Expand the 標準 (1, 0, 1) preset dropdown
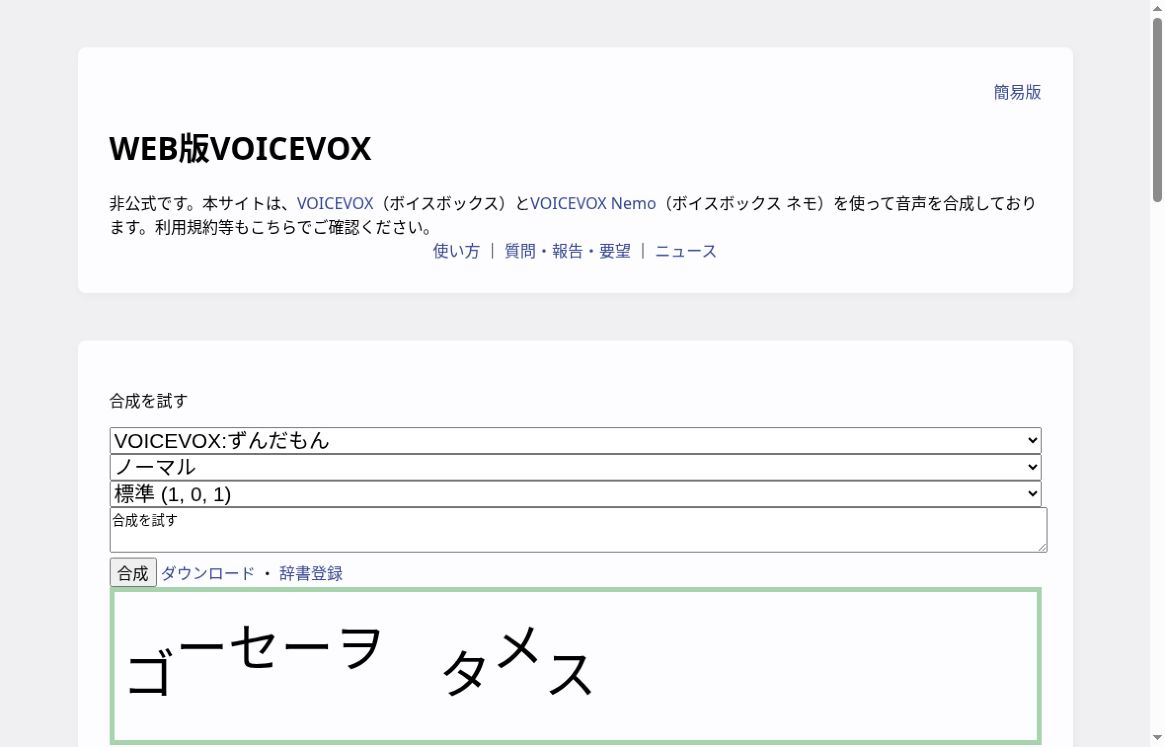 point(576,494)
